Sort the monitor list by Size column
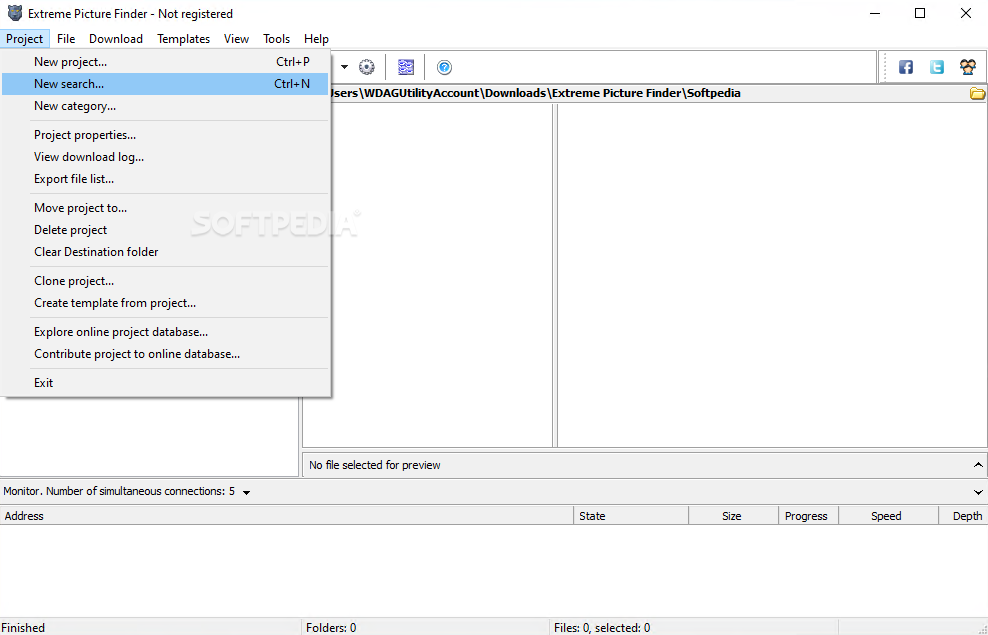This screenshot has width=988, height=635. 734,516
